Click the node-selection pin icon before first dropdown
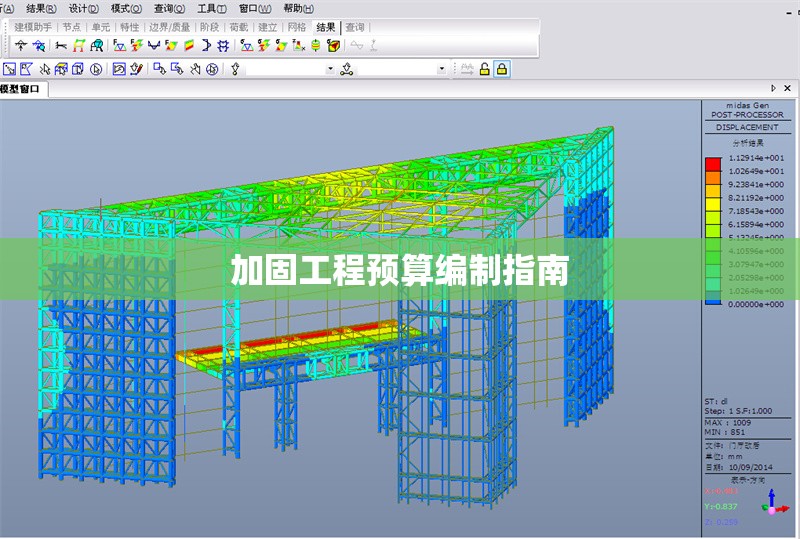Image resolution: width=800 pixels, height=539 pixels. click(236, 69)
